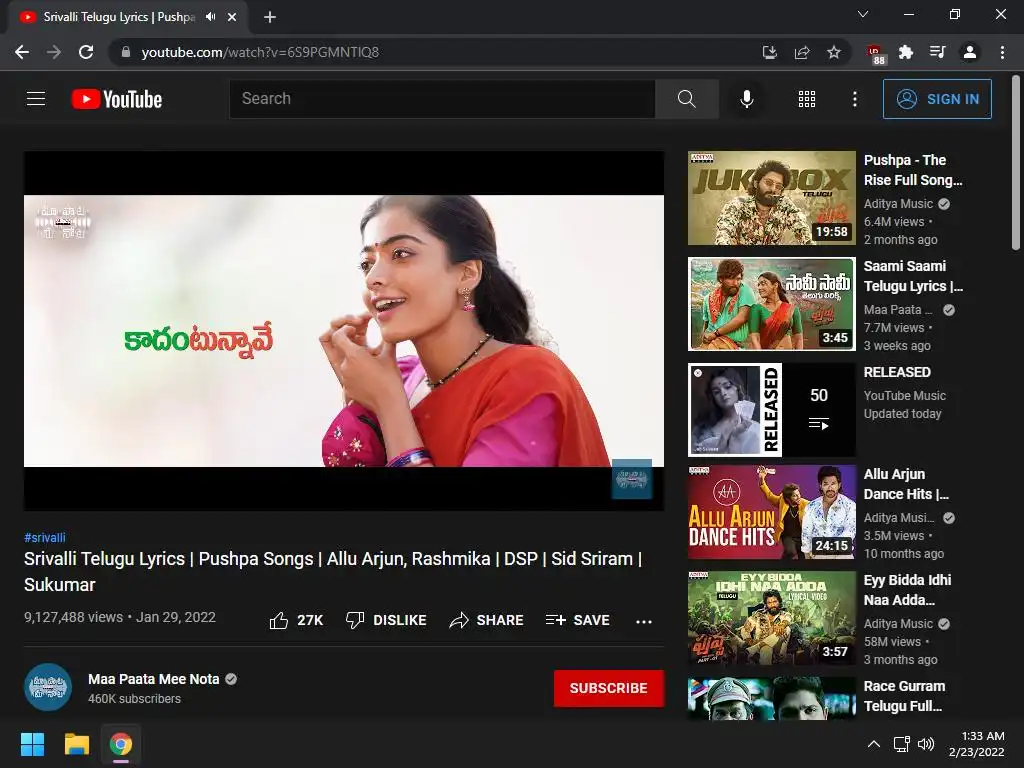This screenshot has width=1024, height=768.
Task: Mute the tab via speaker icon
Action: tap(210, 17)
